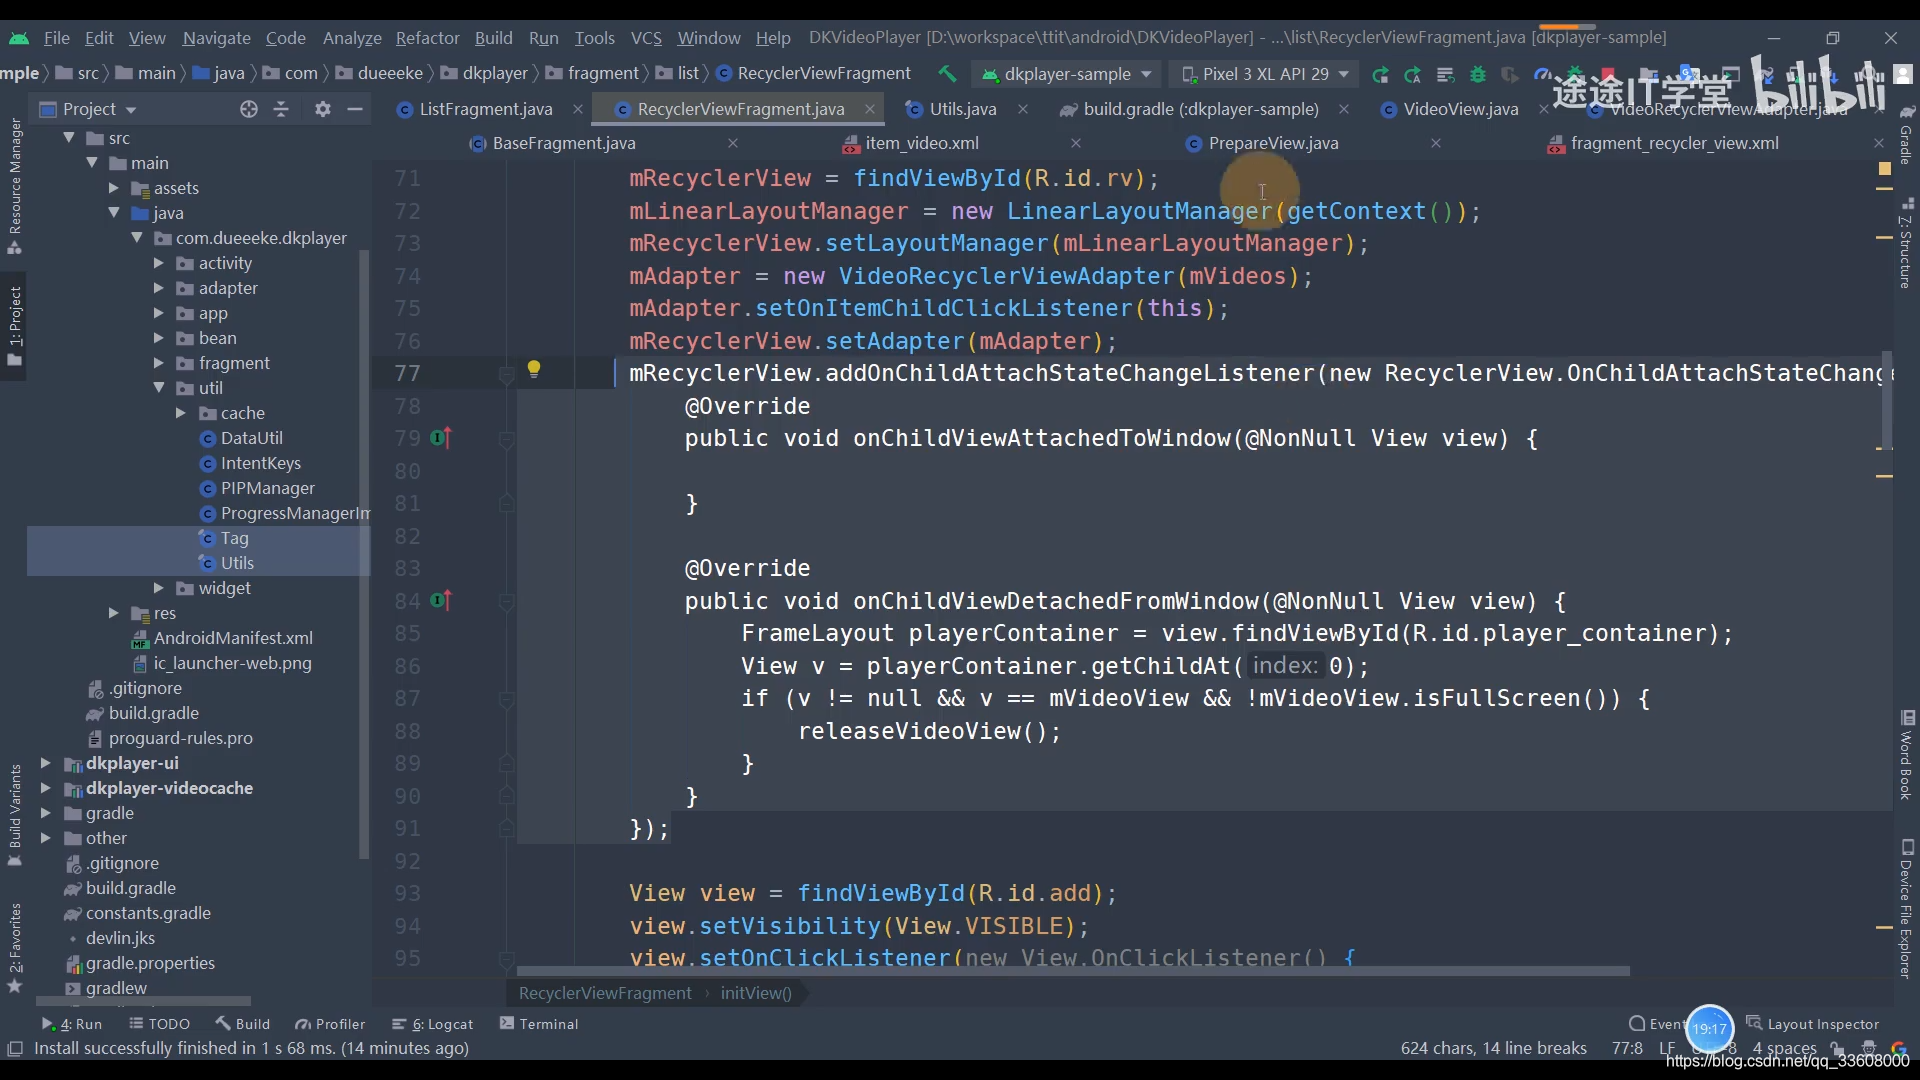
Task: Open the Word Book side panel
Action: (x=1906, y=755)
